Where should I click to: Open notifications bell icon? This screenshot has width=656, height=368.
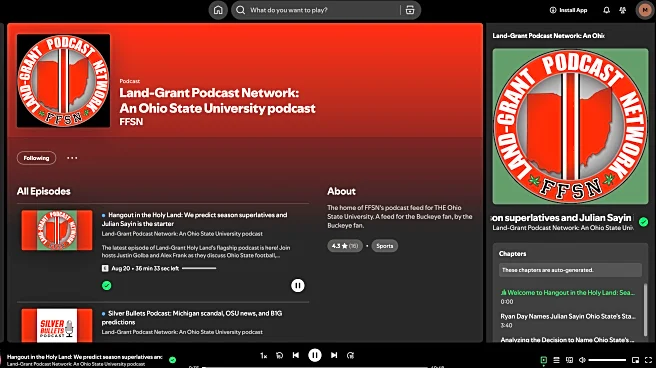pyautogui.click(x=606, y=10)
